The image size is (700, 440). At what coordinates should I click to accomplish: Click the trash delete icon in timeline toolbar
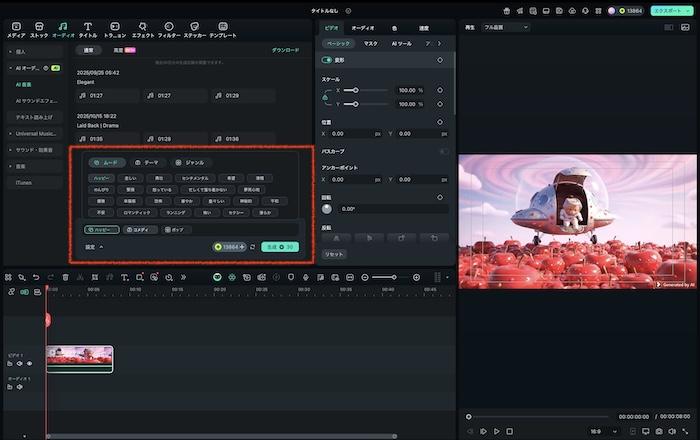point(66,277)
